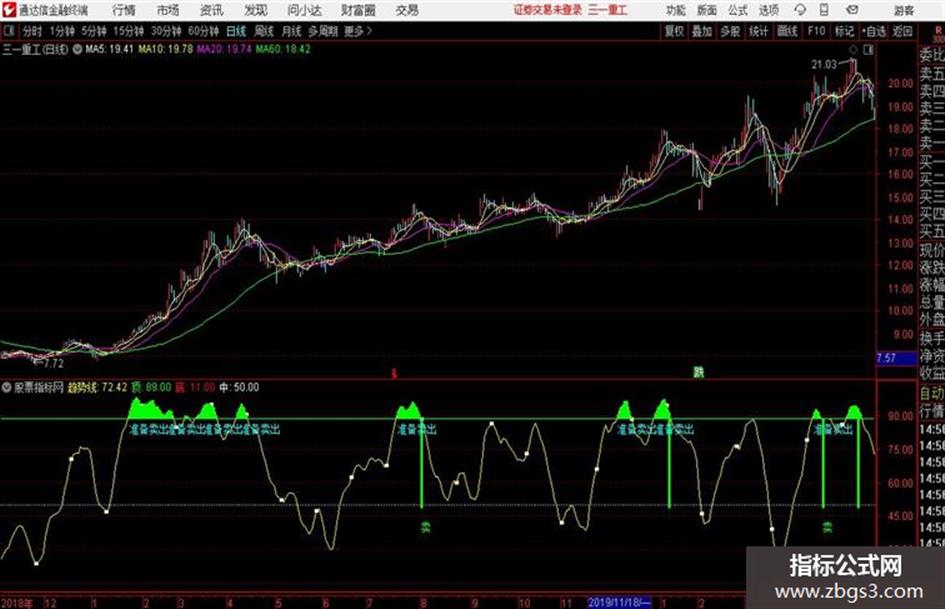Click the MA5: 19.41 value

coord(109,49)
